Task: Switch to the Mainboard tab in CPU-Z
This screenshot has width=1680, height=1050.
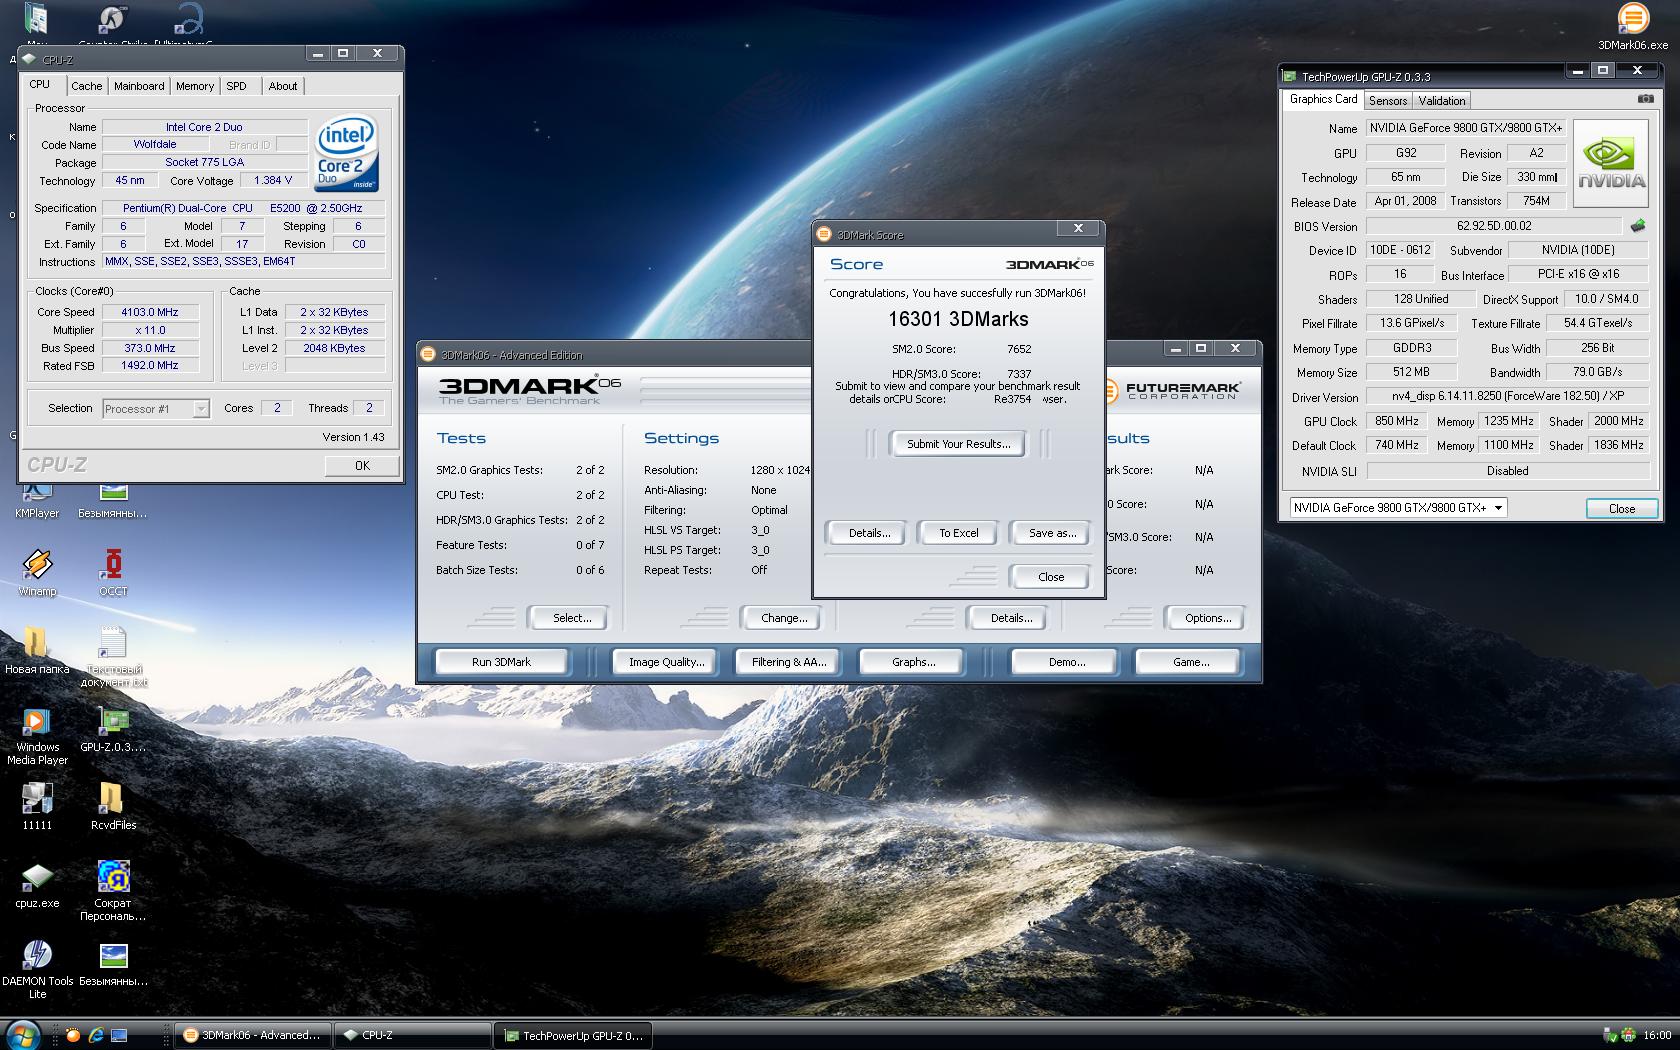Action: [139, 86]
